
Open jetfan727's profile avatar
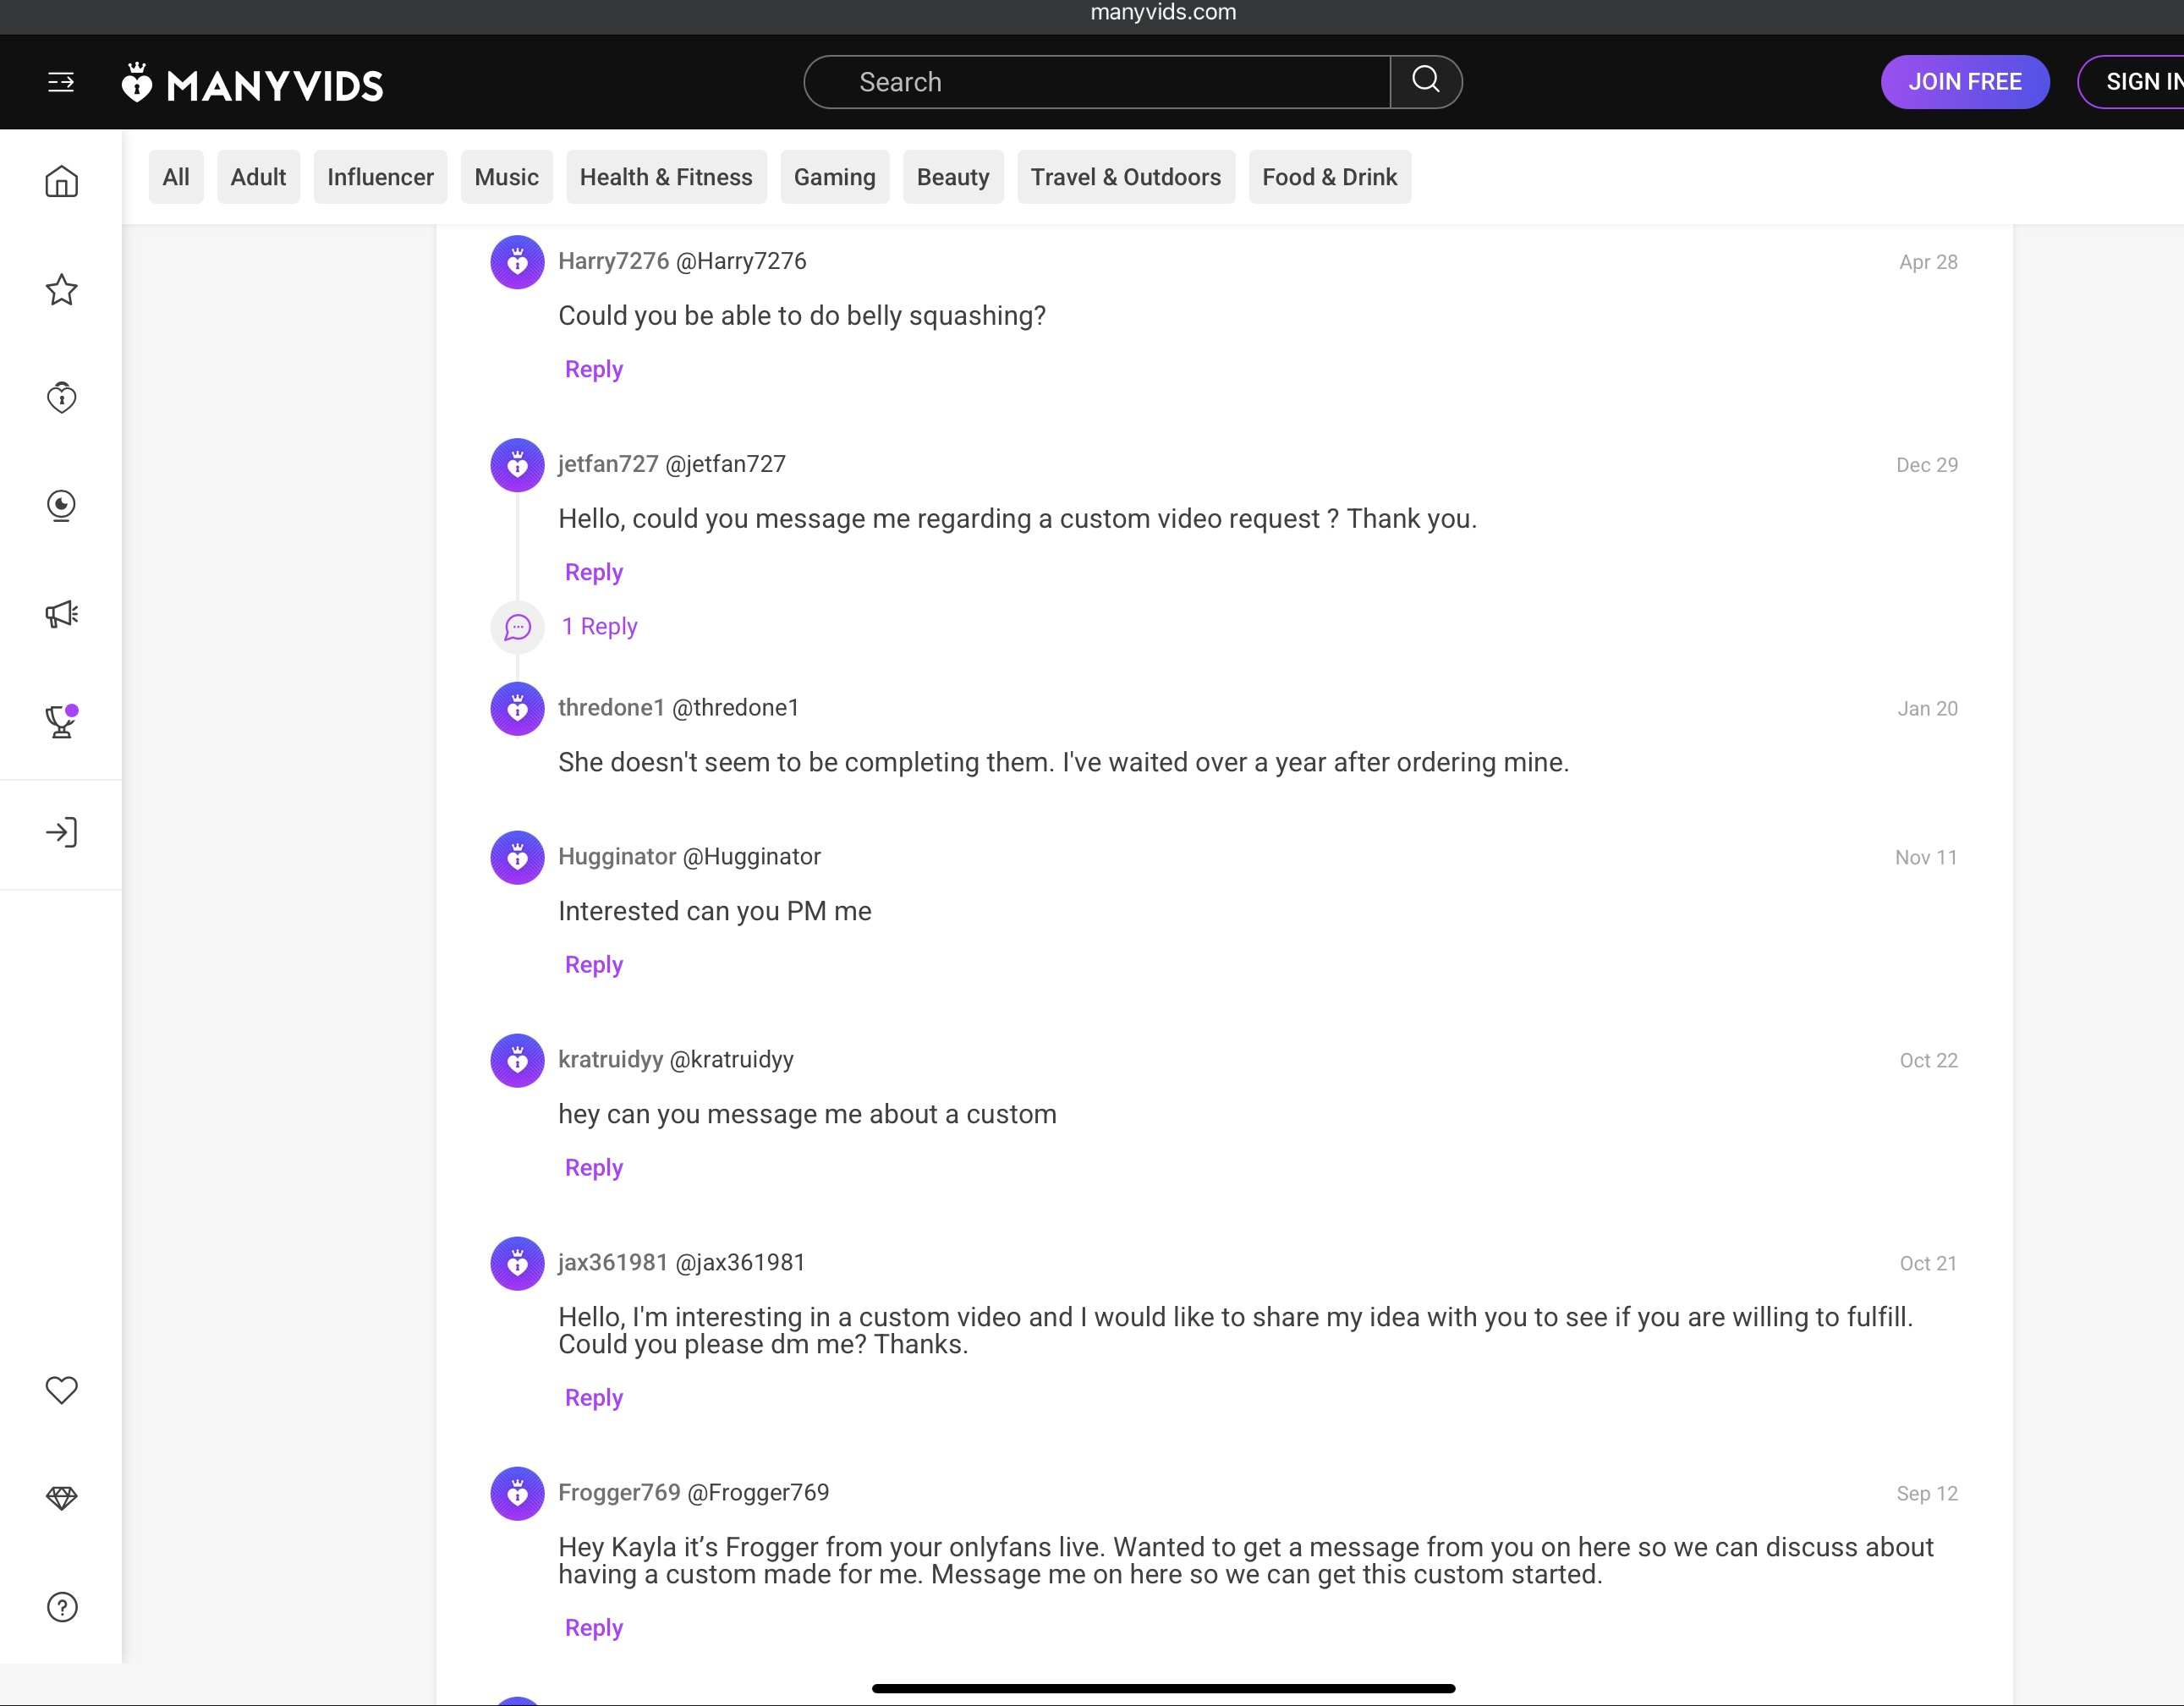(x=517, y=465)
